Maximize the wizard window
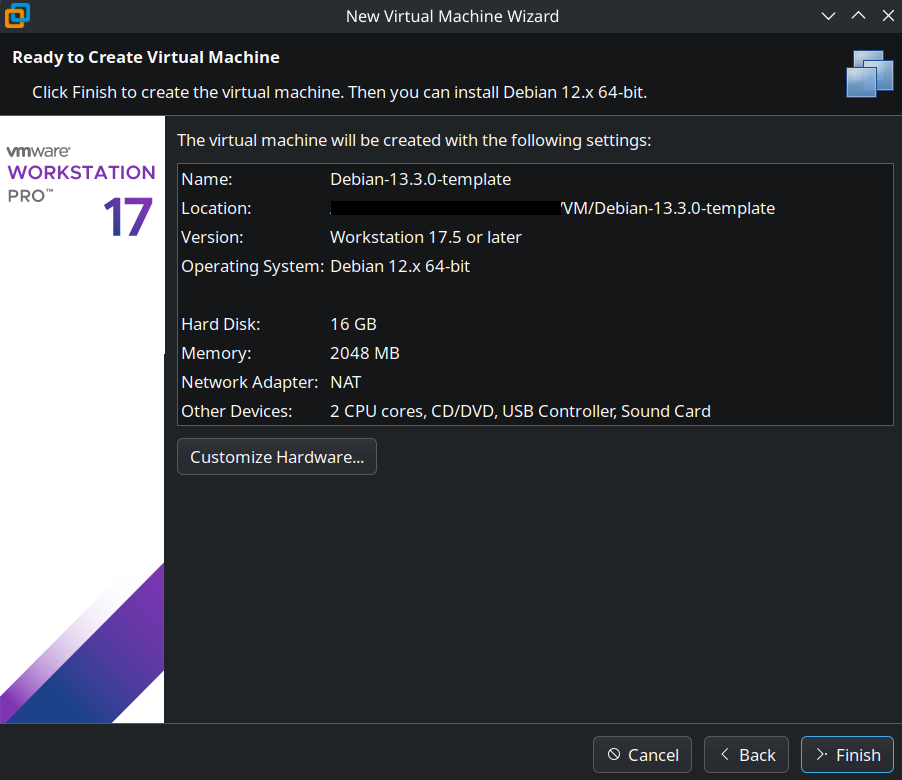The height and width of the screenshot is (780, 902). point(857,16)
